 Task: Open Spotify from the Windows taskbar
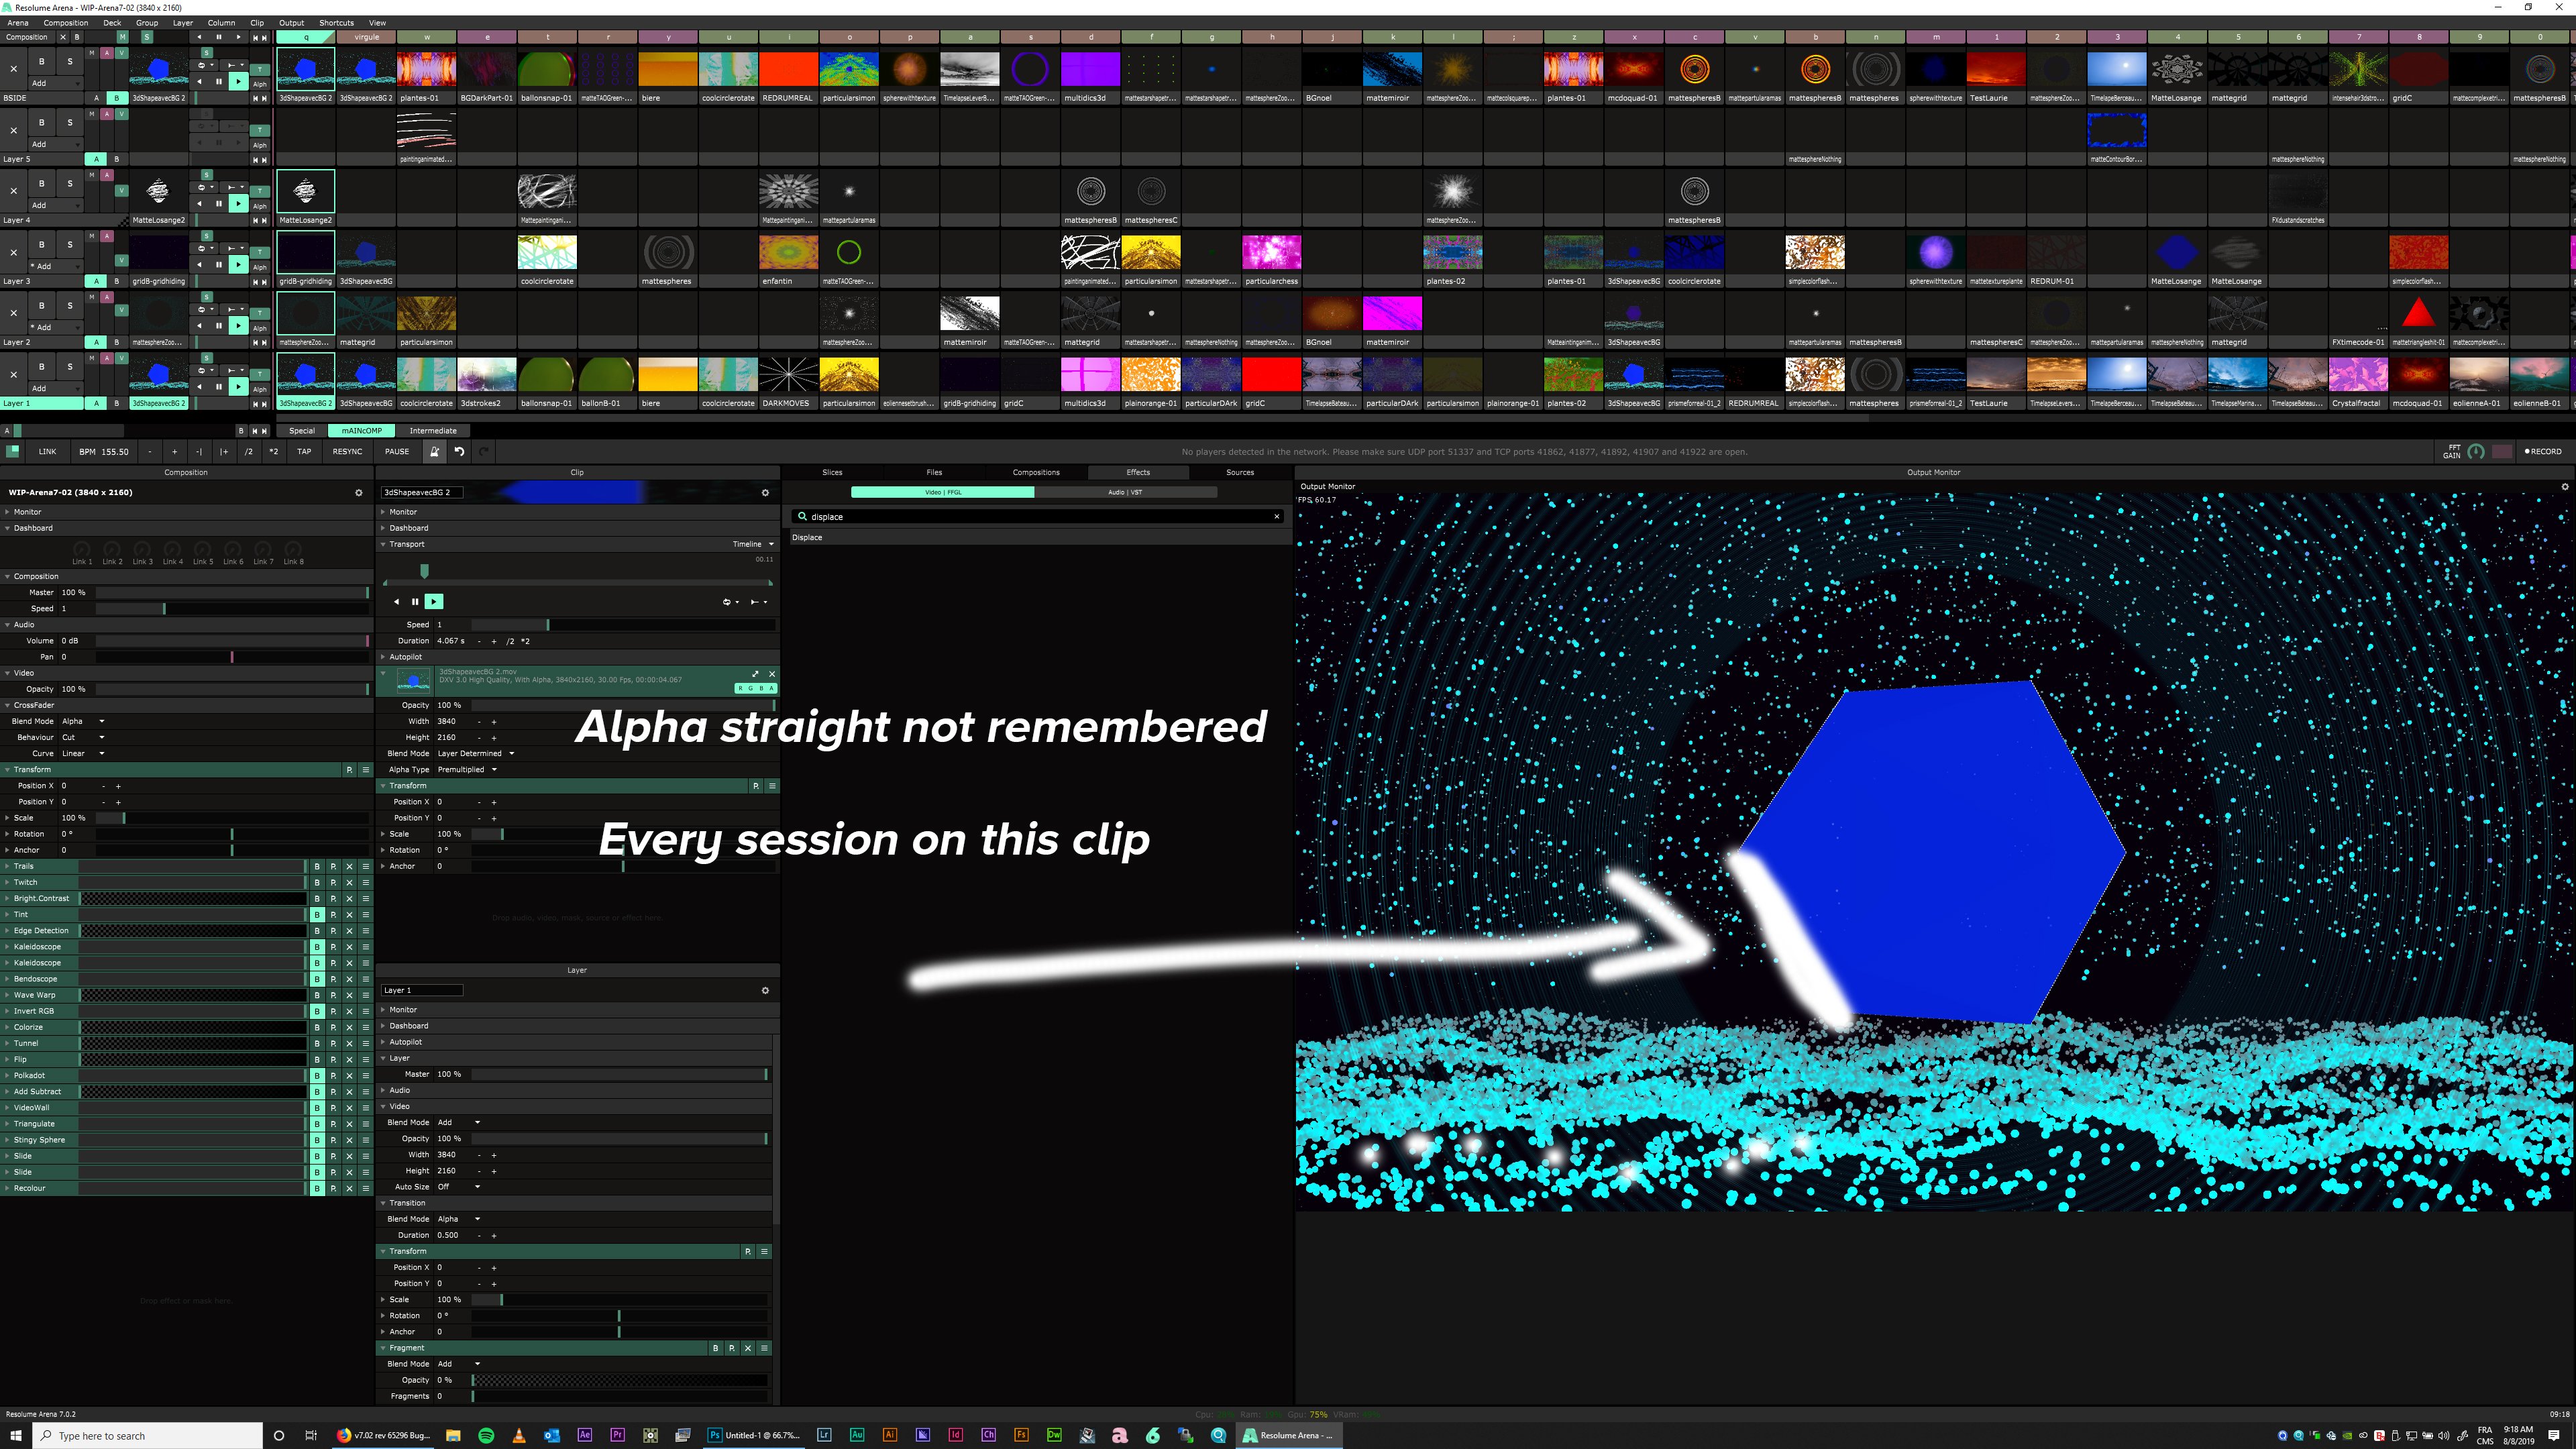(486, 1435)
